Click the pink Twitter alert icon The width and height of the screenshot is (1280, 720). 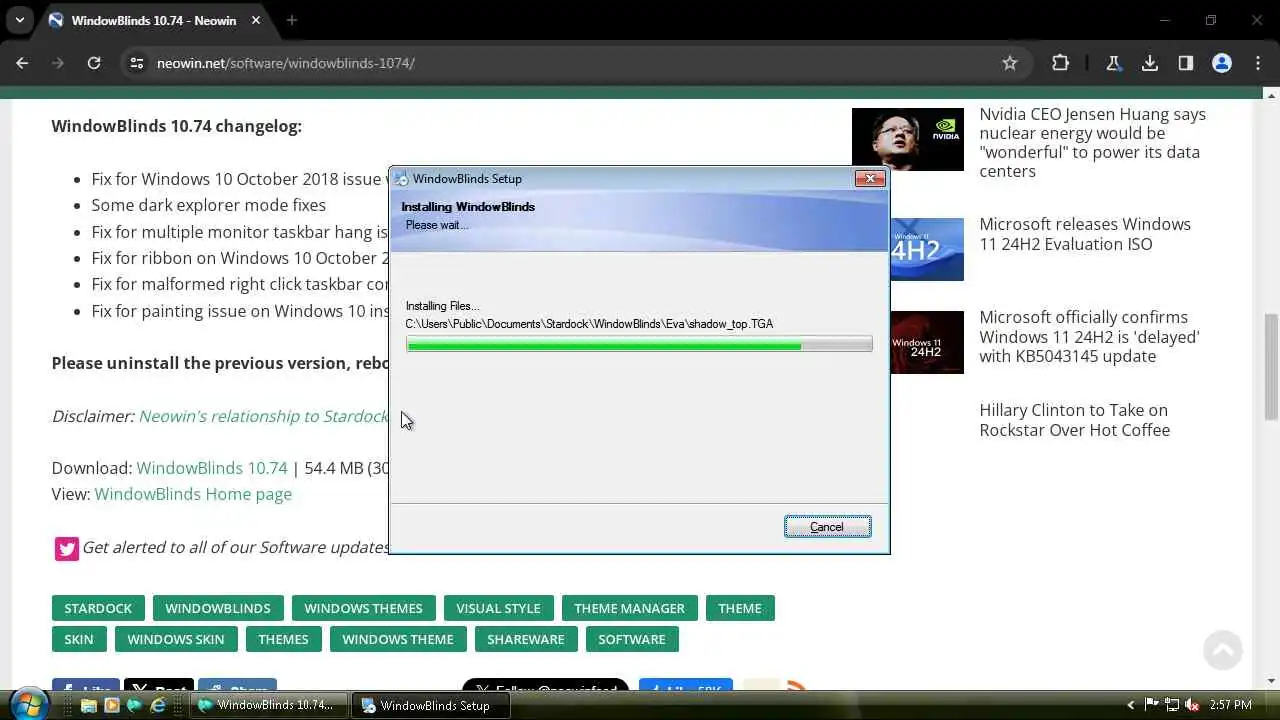67,548
